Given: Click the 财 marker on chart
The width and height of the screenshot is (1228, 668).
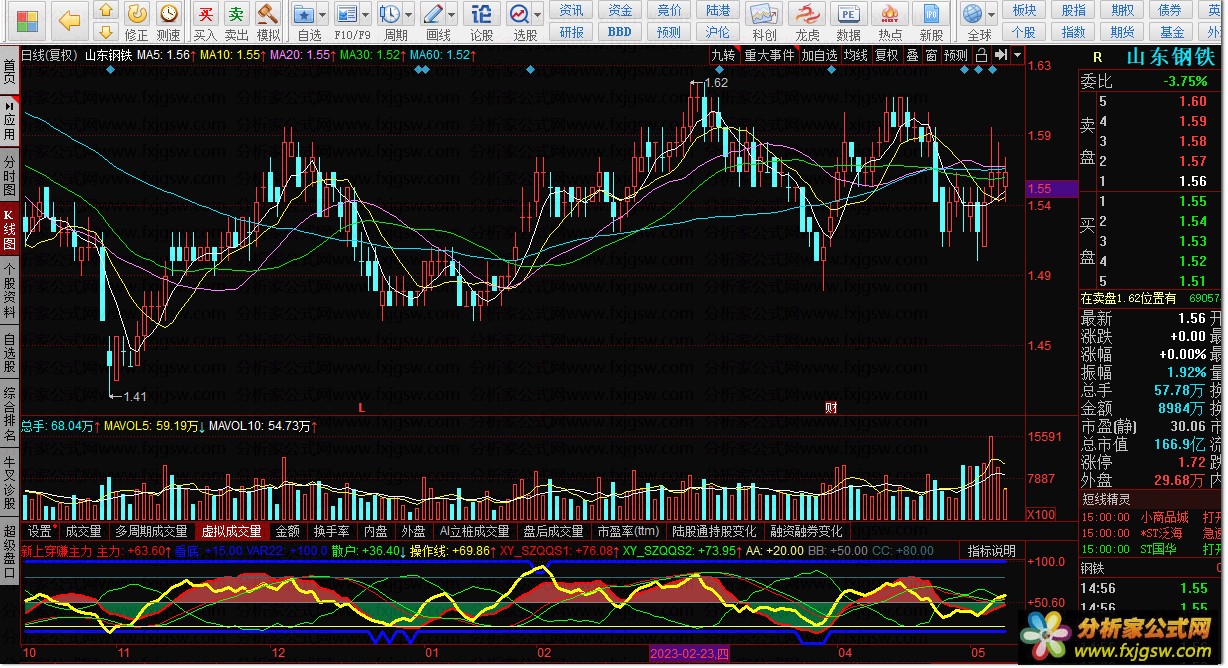Looking at the screenshot, I should [830, 408].
